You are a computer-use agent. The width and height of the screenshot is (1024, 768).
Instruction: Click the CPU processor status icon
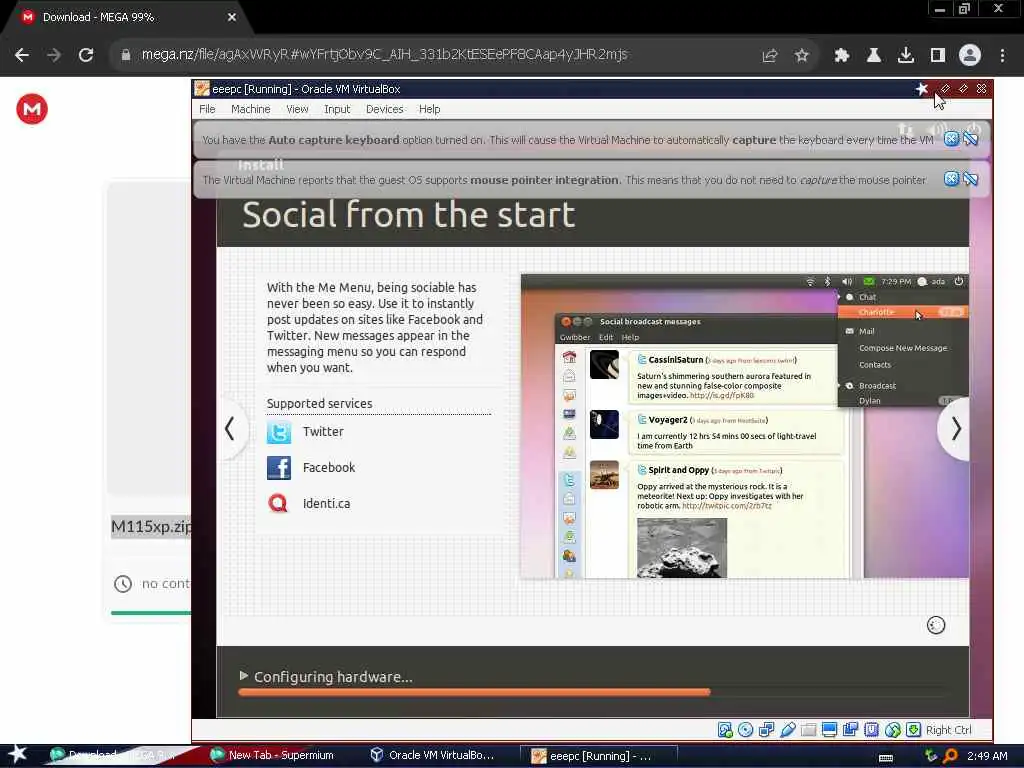[x=871, y=729]
